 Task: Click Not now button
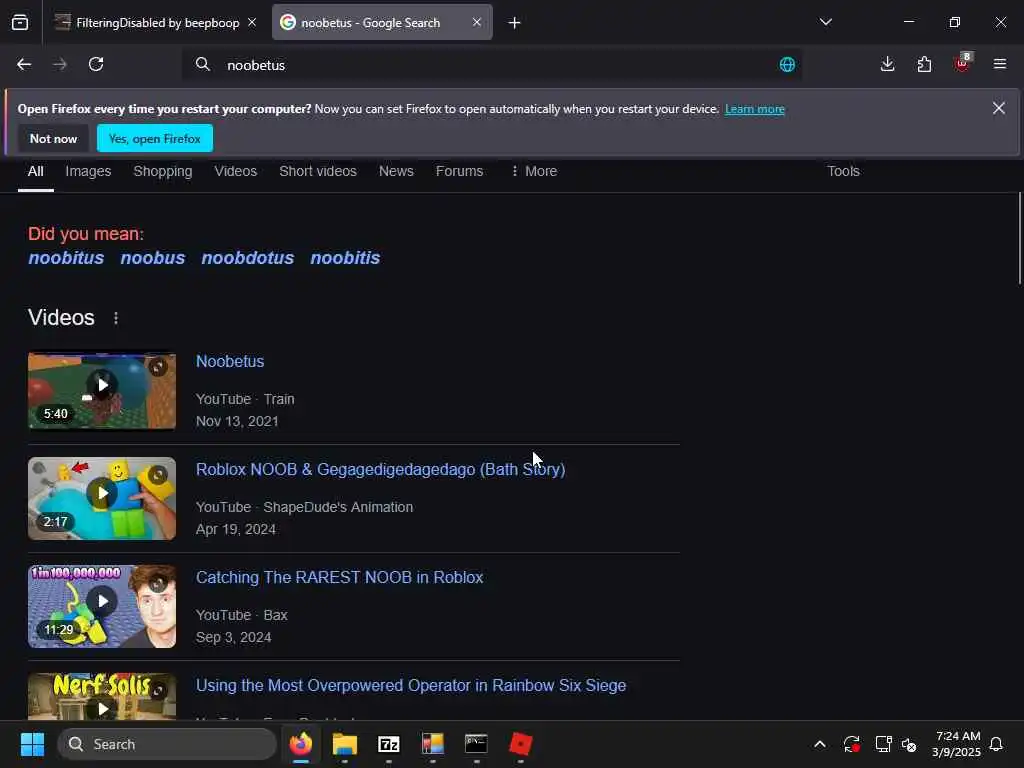(53, 138)
